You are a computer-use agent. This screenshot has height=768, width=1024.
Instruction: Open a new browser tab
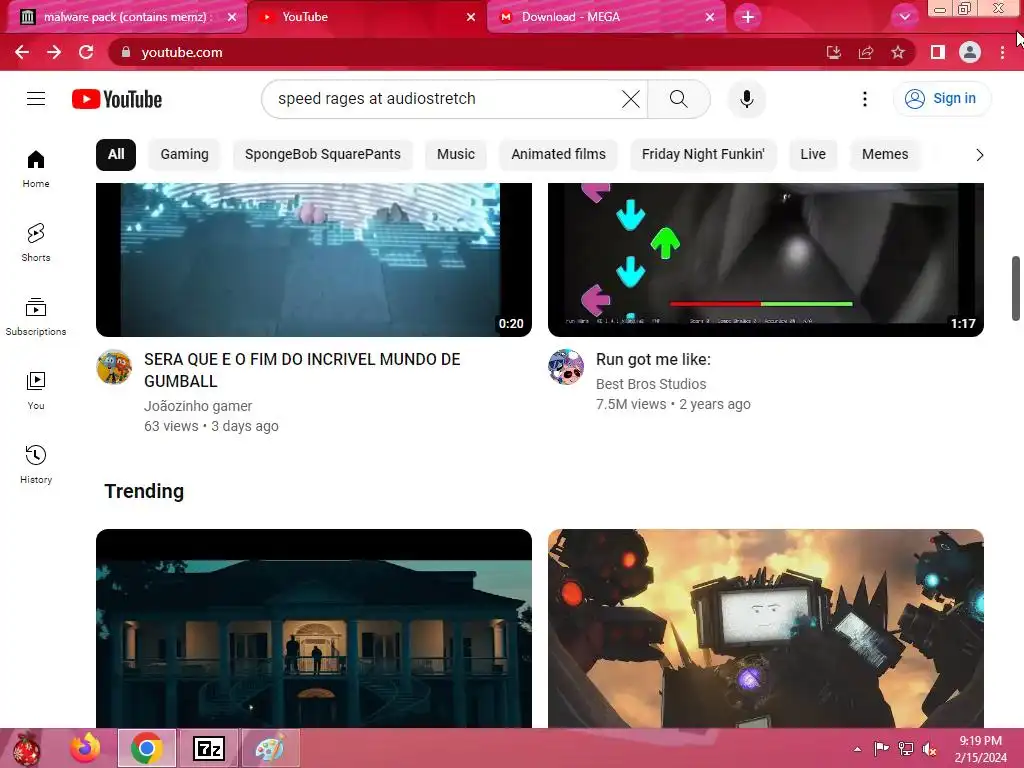[x=748, y=17]
